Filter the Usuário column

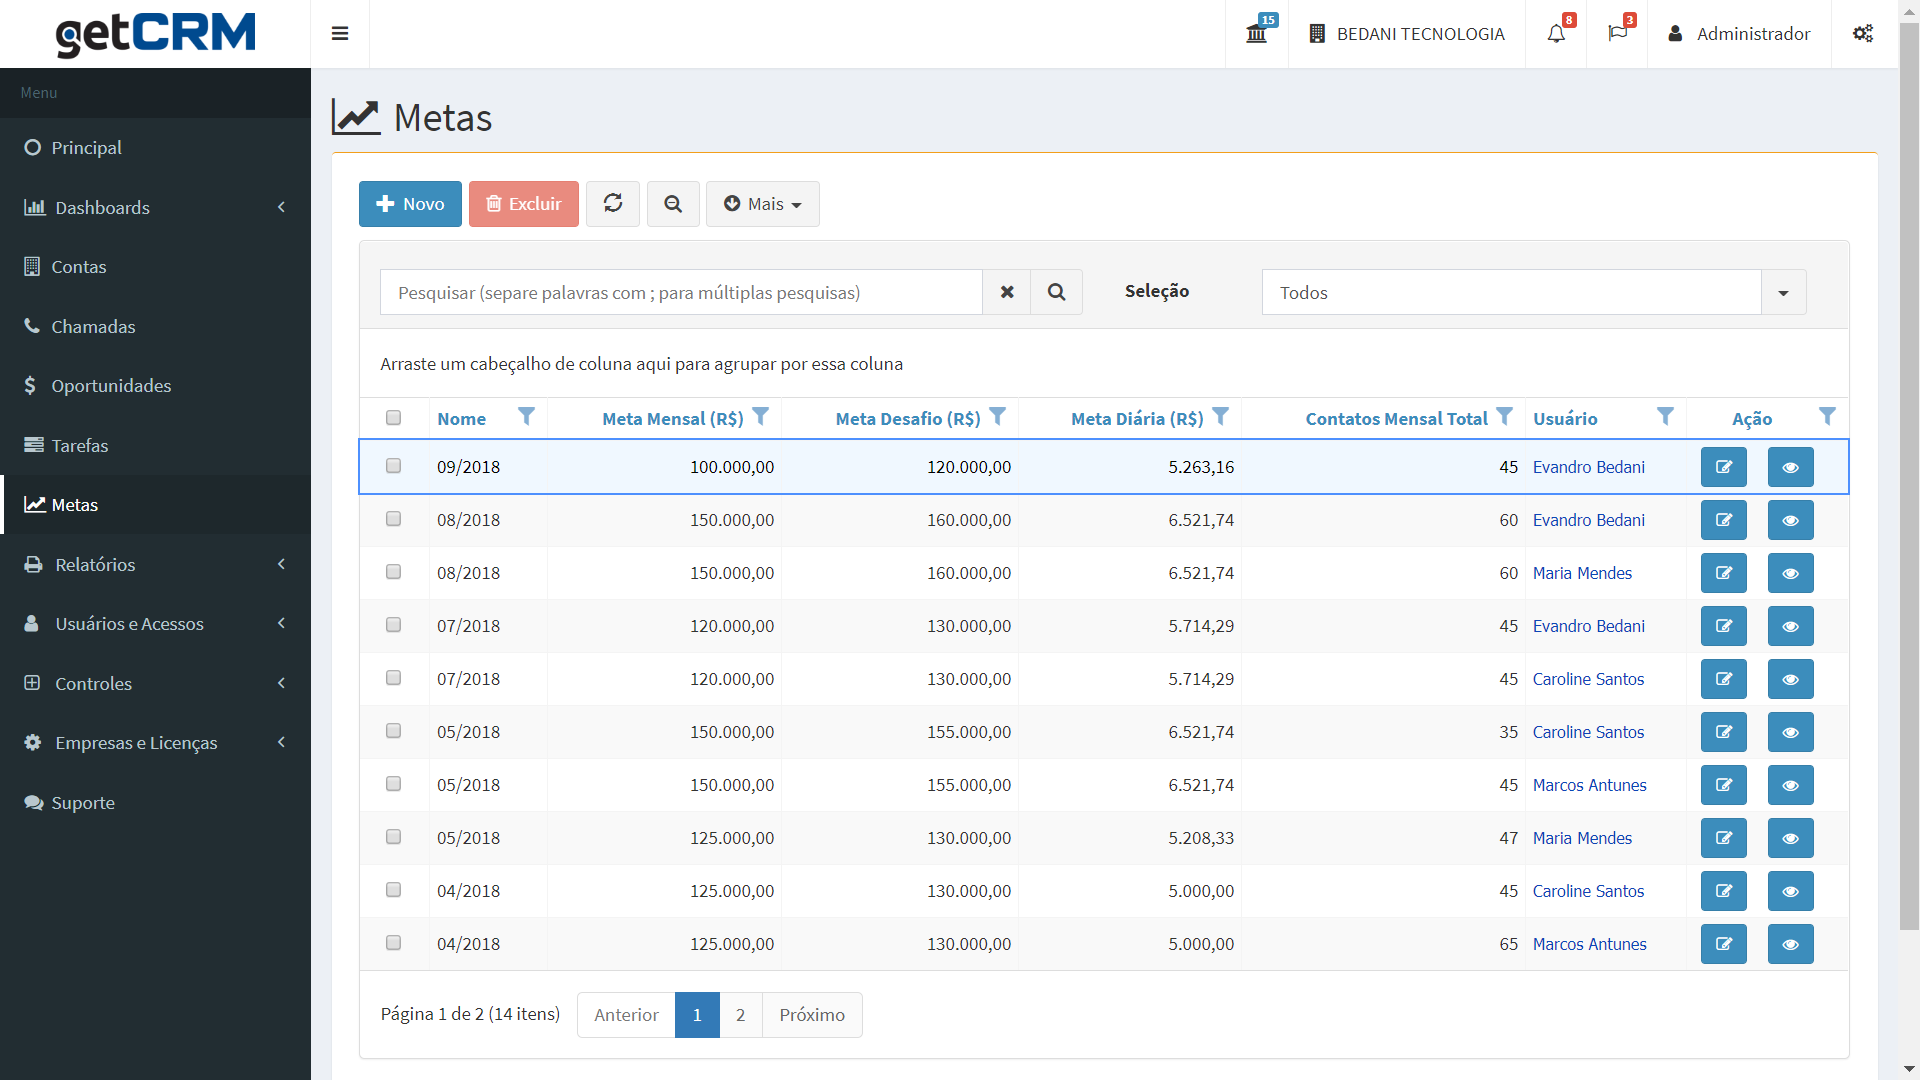click(1666, 417)
